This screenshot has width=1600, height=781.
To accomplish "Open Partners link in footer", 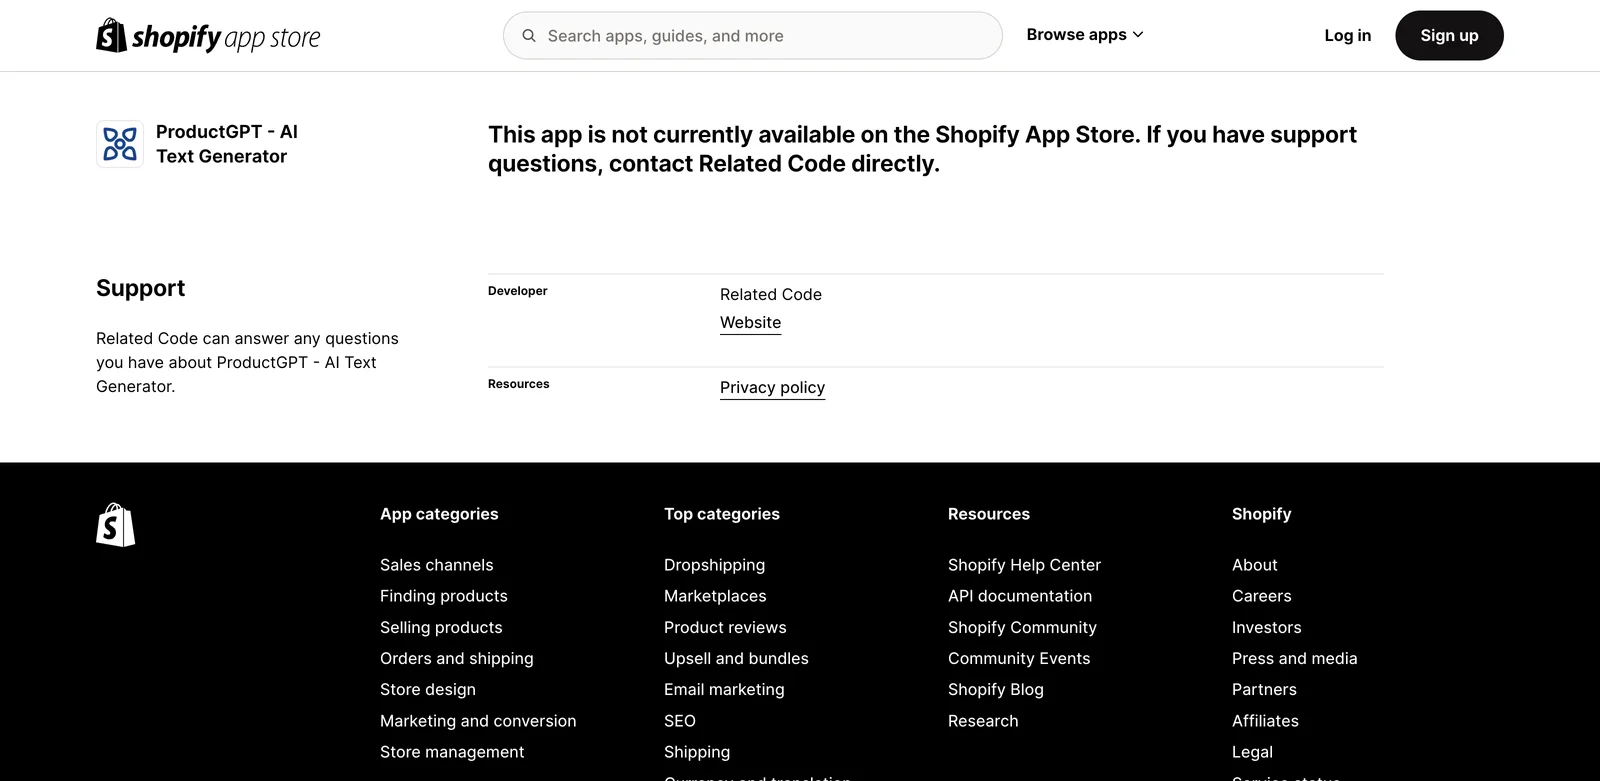I will tap(1264, 690).
